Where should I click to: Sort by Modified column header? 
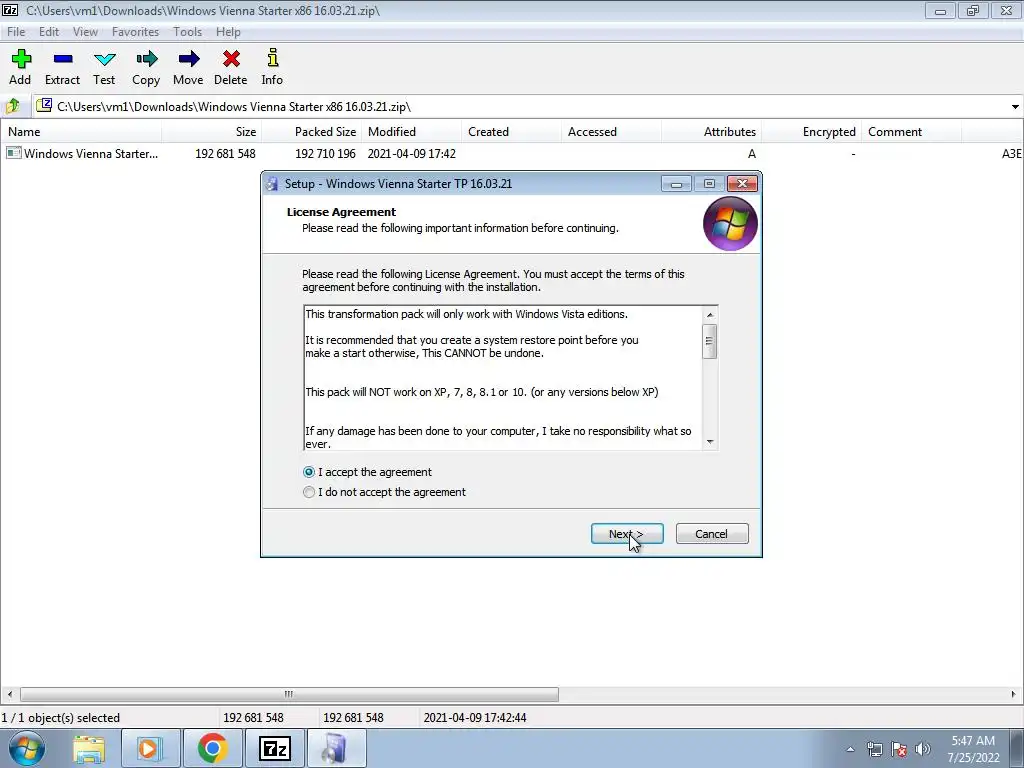click(411, 132)
